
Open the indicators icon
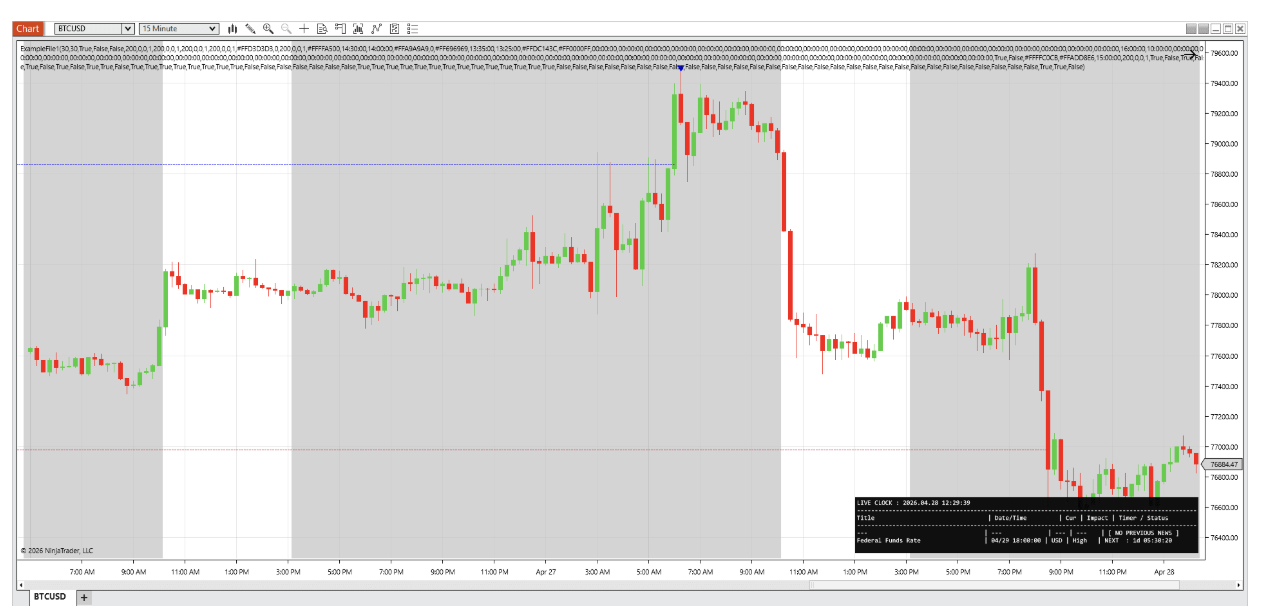376,29
